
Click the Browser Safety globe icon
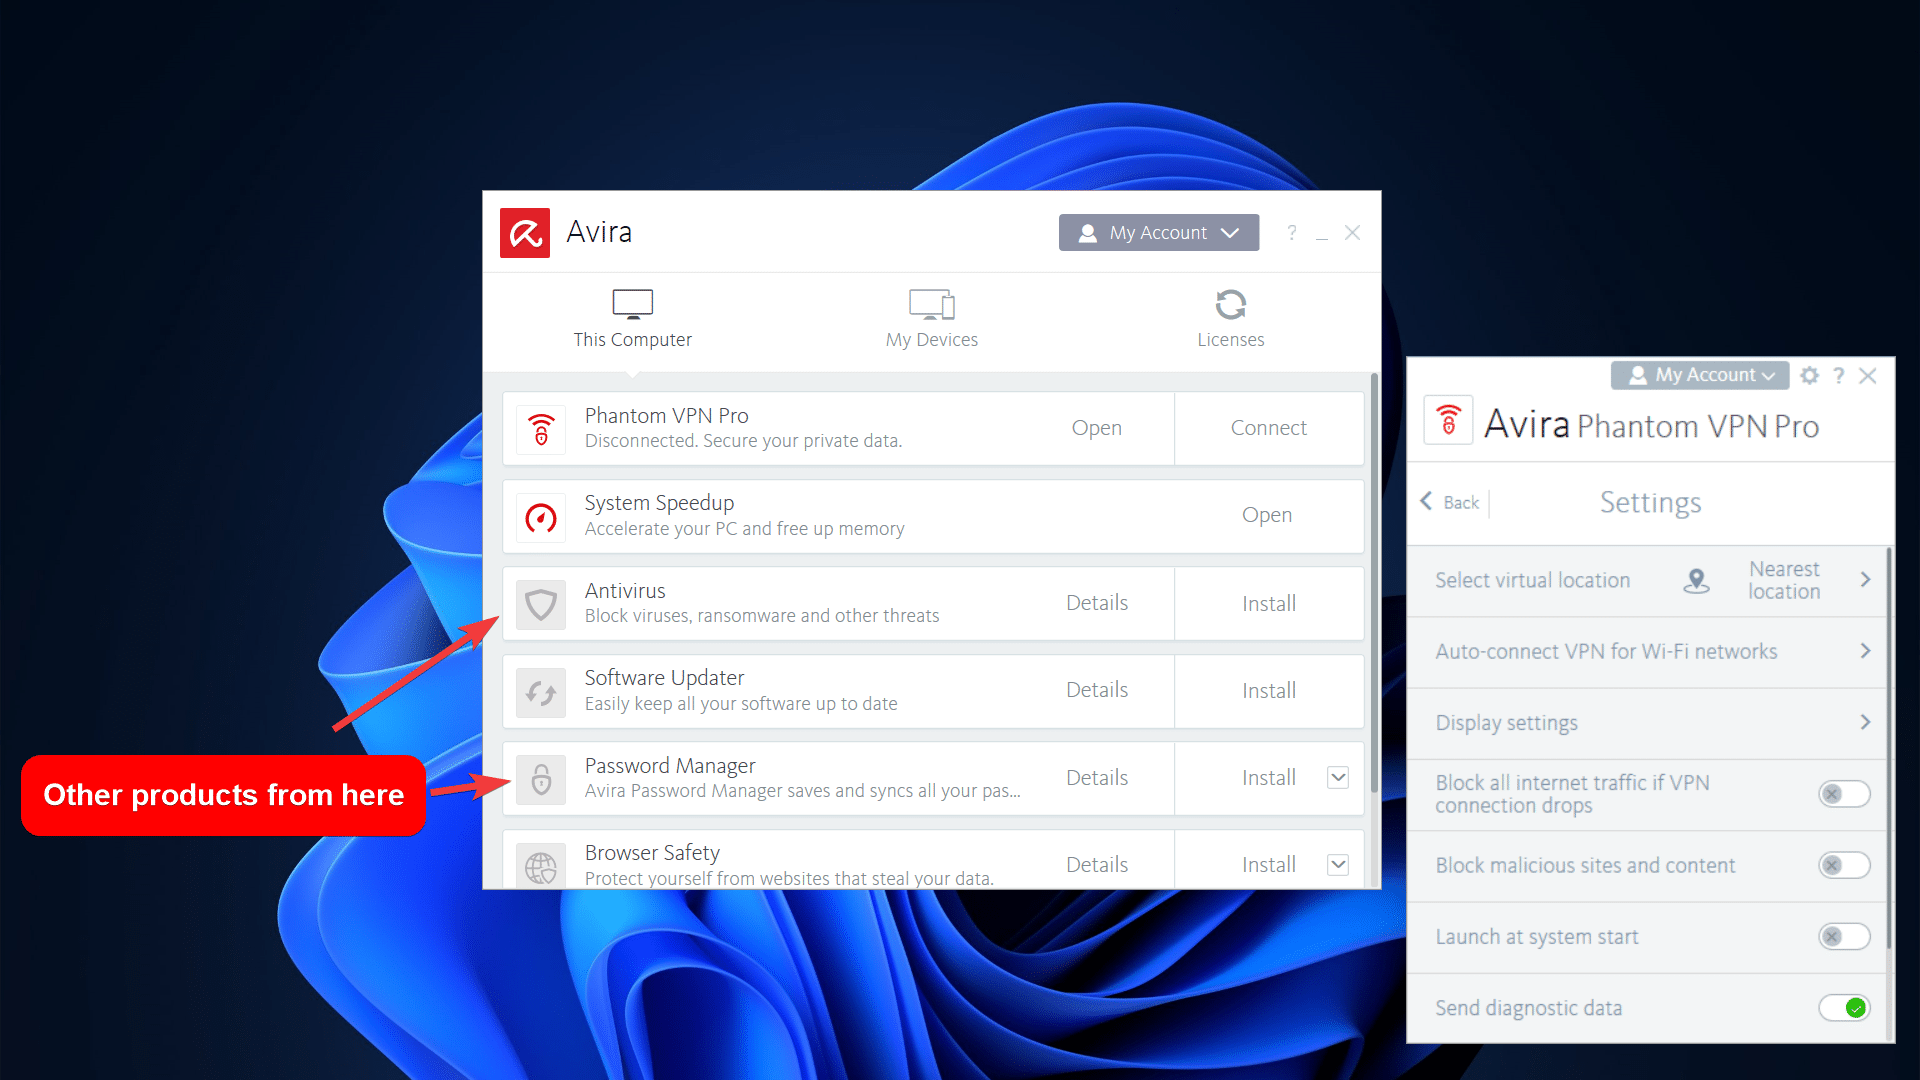[541, 866]
